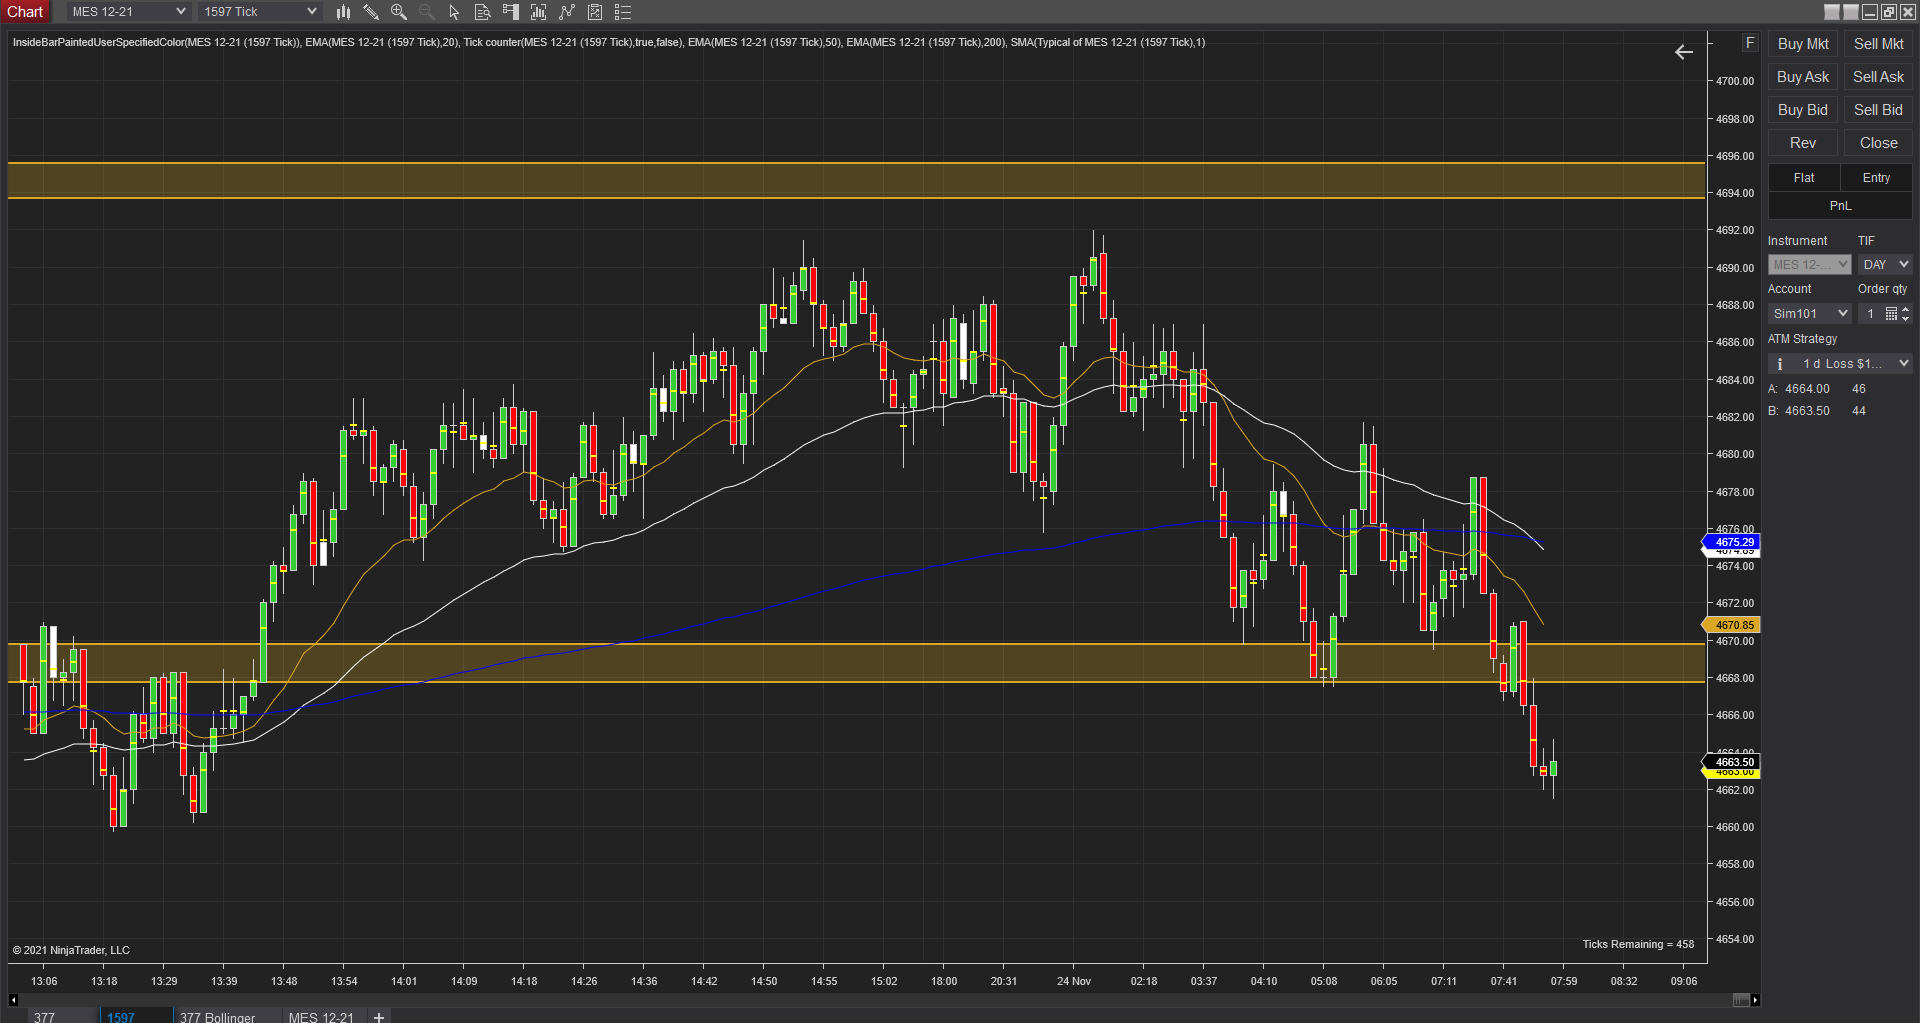Screen dimensions: 1920x1023
Task: Click the blue 4675.29 price marker
Action: pyautogui.click(x=1732, y=542)
